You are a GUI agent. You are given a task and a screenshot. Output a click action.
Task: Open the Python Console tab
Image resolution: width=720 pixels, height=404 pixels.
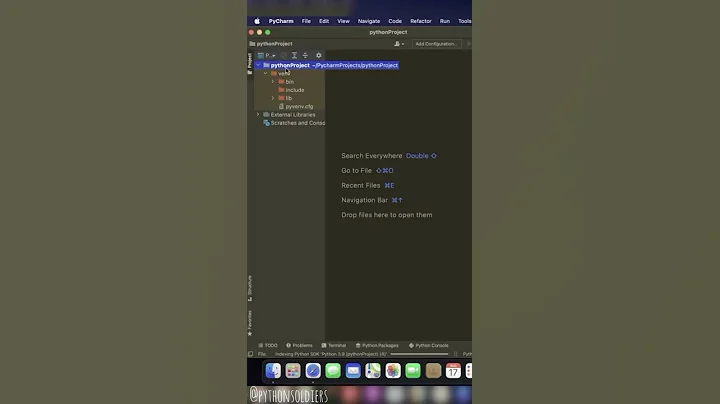(x=428, y=345)
